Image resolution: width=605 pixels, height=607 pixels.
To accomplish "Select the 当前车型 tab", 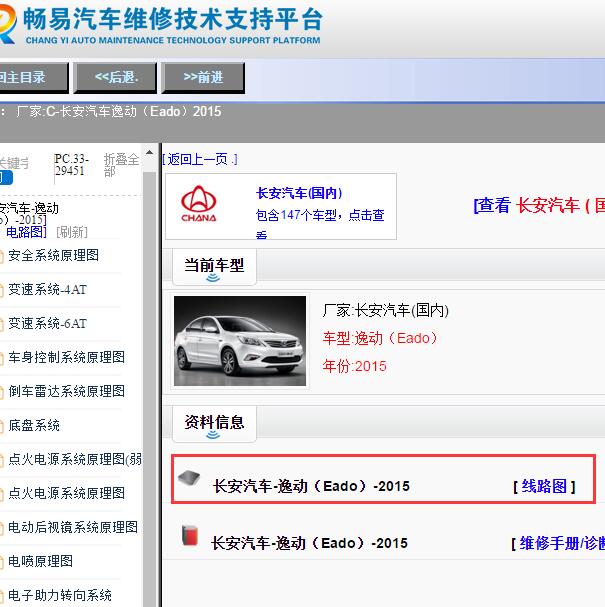I will coord(214,267).
